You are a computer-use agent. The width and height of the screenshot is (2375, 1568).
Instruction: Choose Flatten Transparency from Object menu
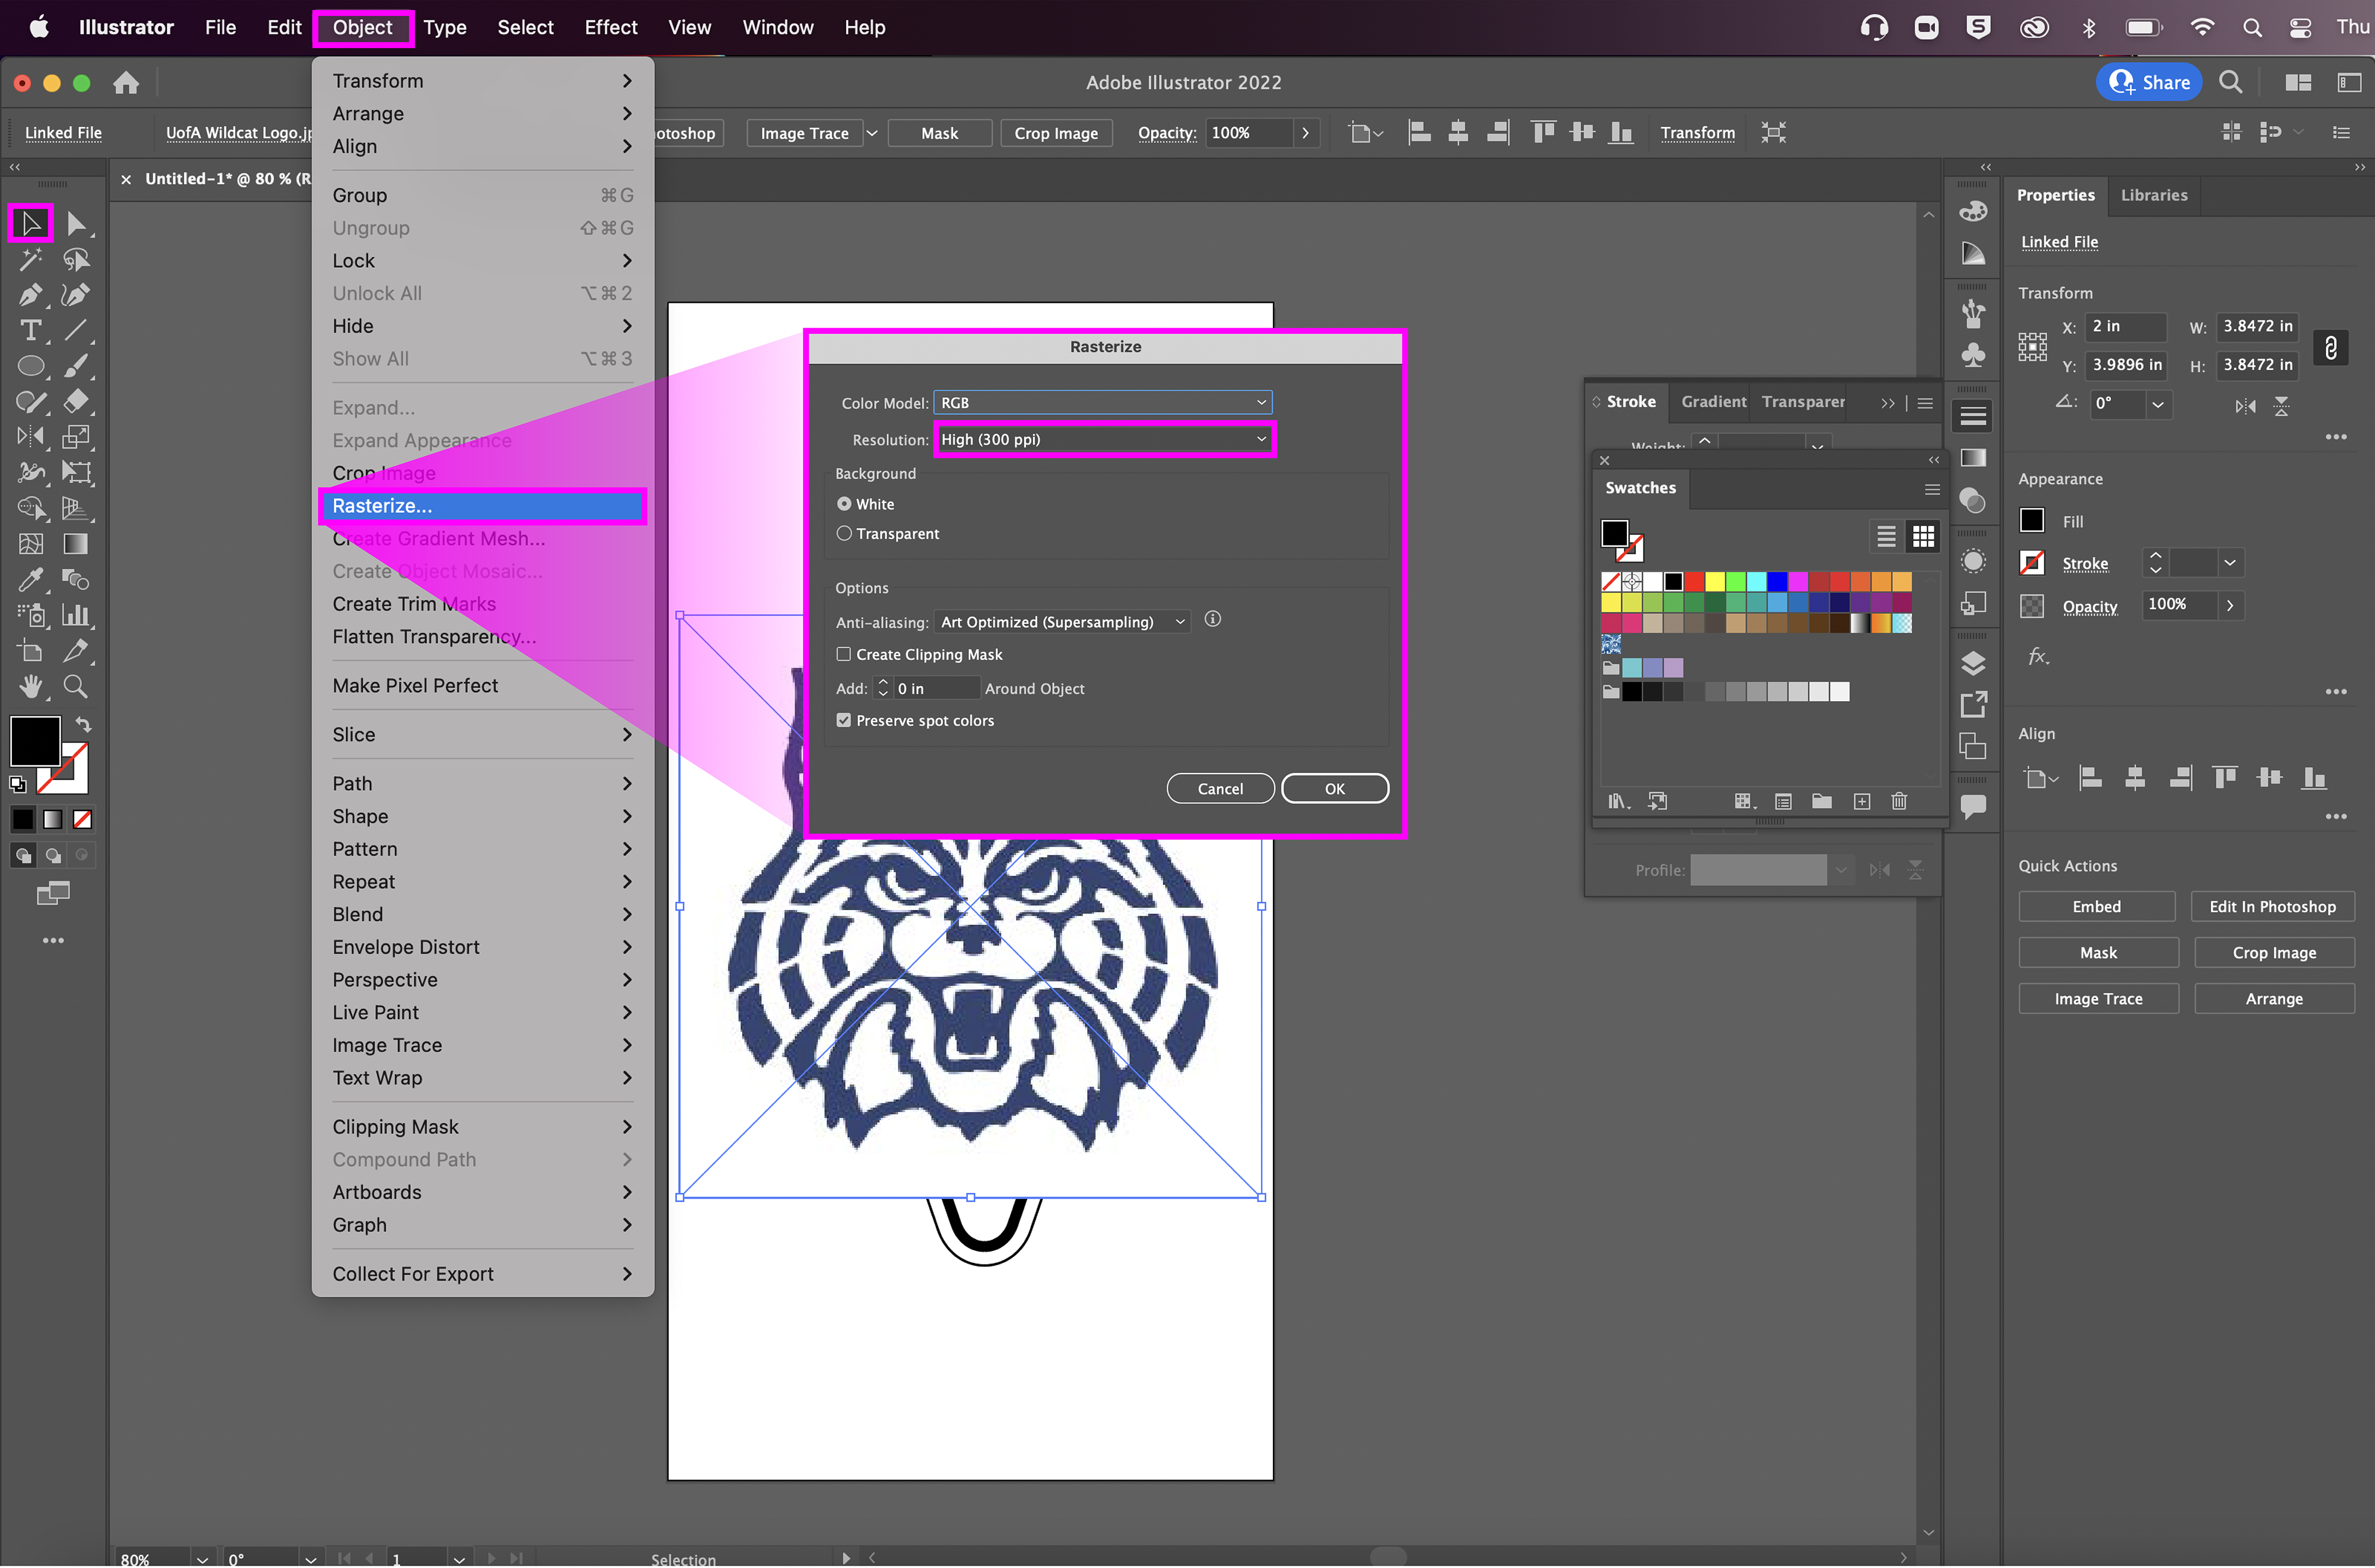(x=434, y=637)
